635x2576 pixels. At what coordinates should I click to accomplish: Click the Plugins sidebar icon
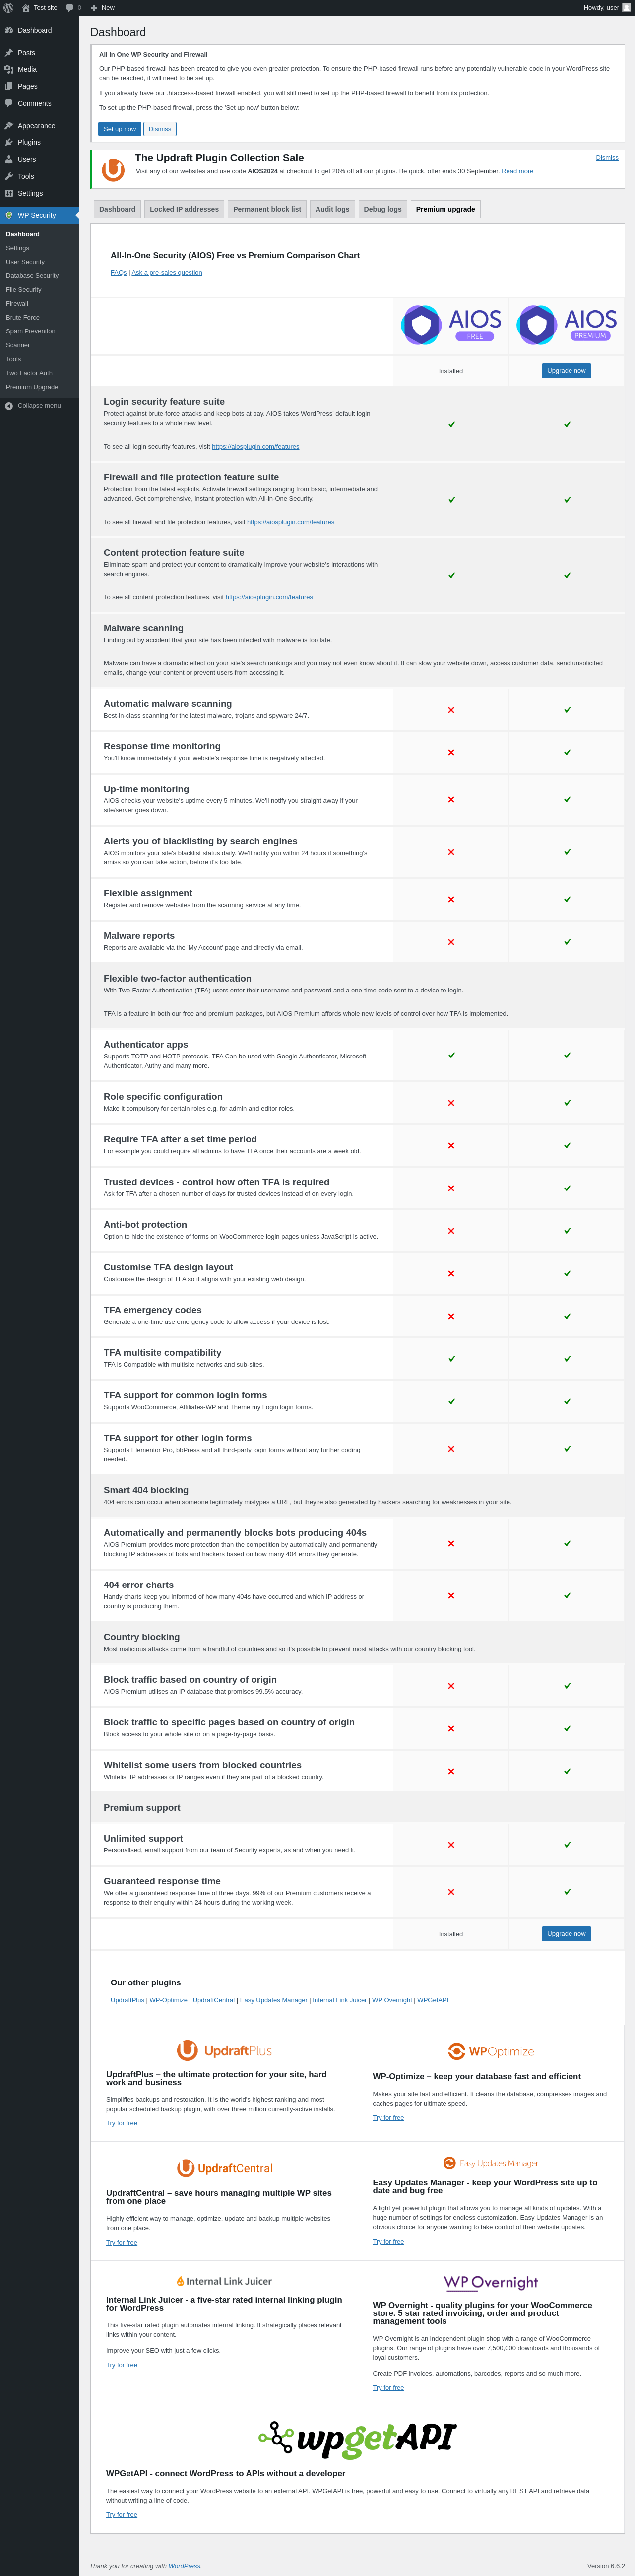pyautogui.click(x=9, y=142)
